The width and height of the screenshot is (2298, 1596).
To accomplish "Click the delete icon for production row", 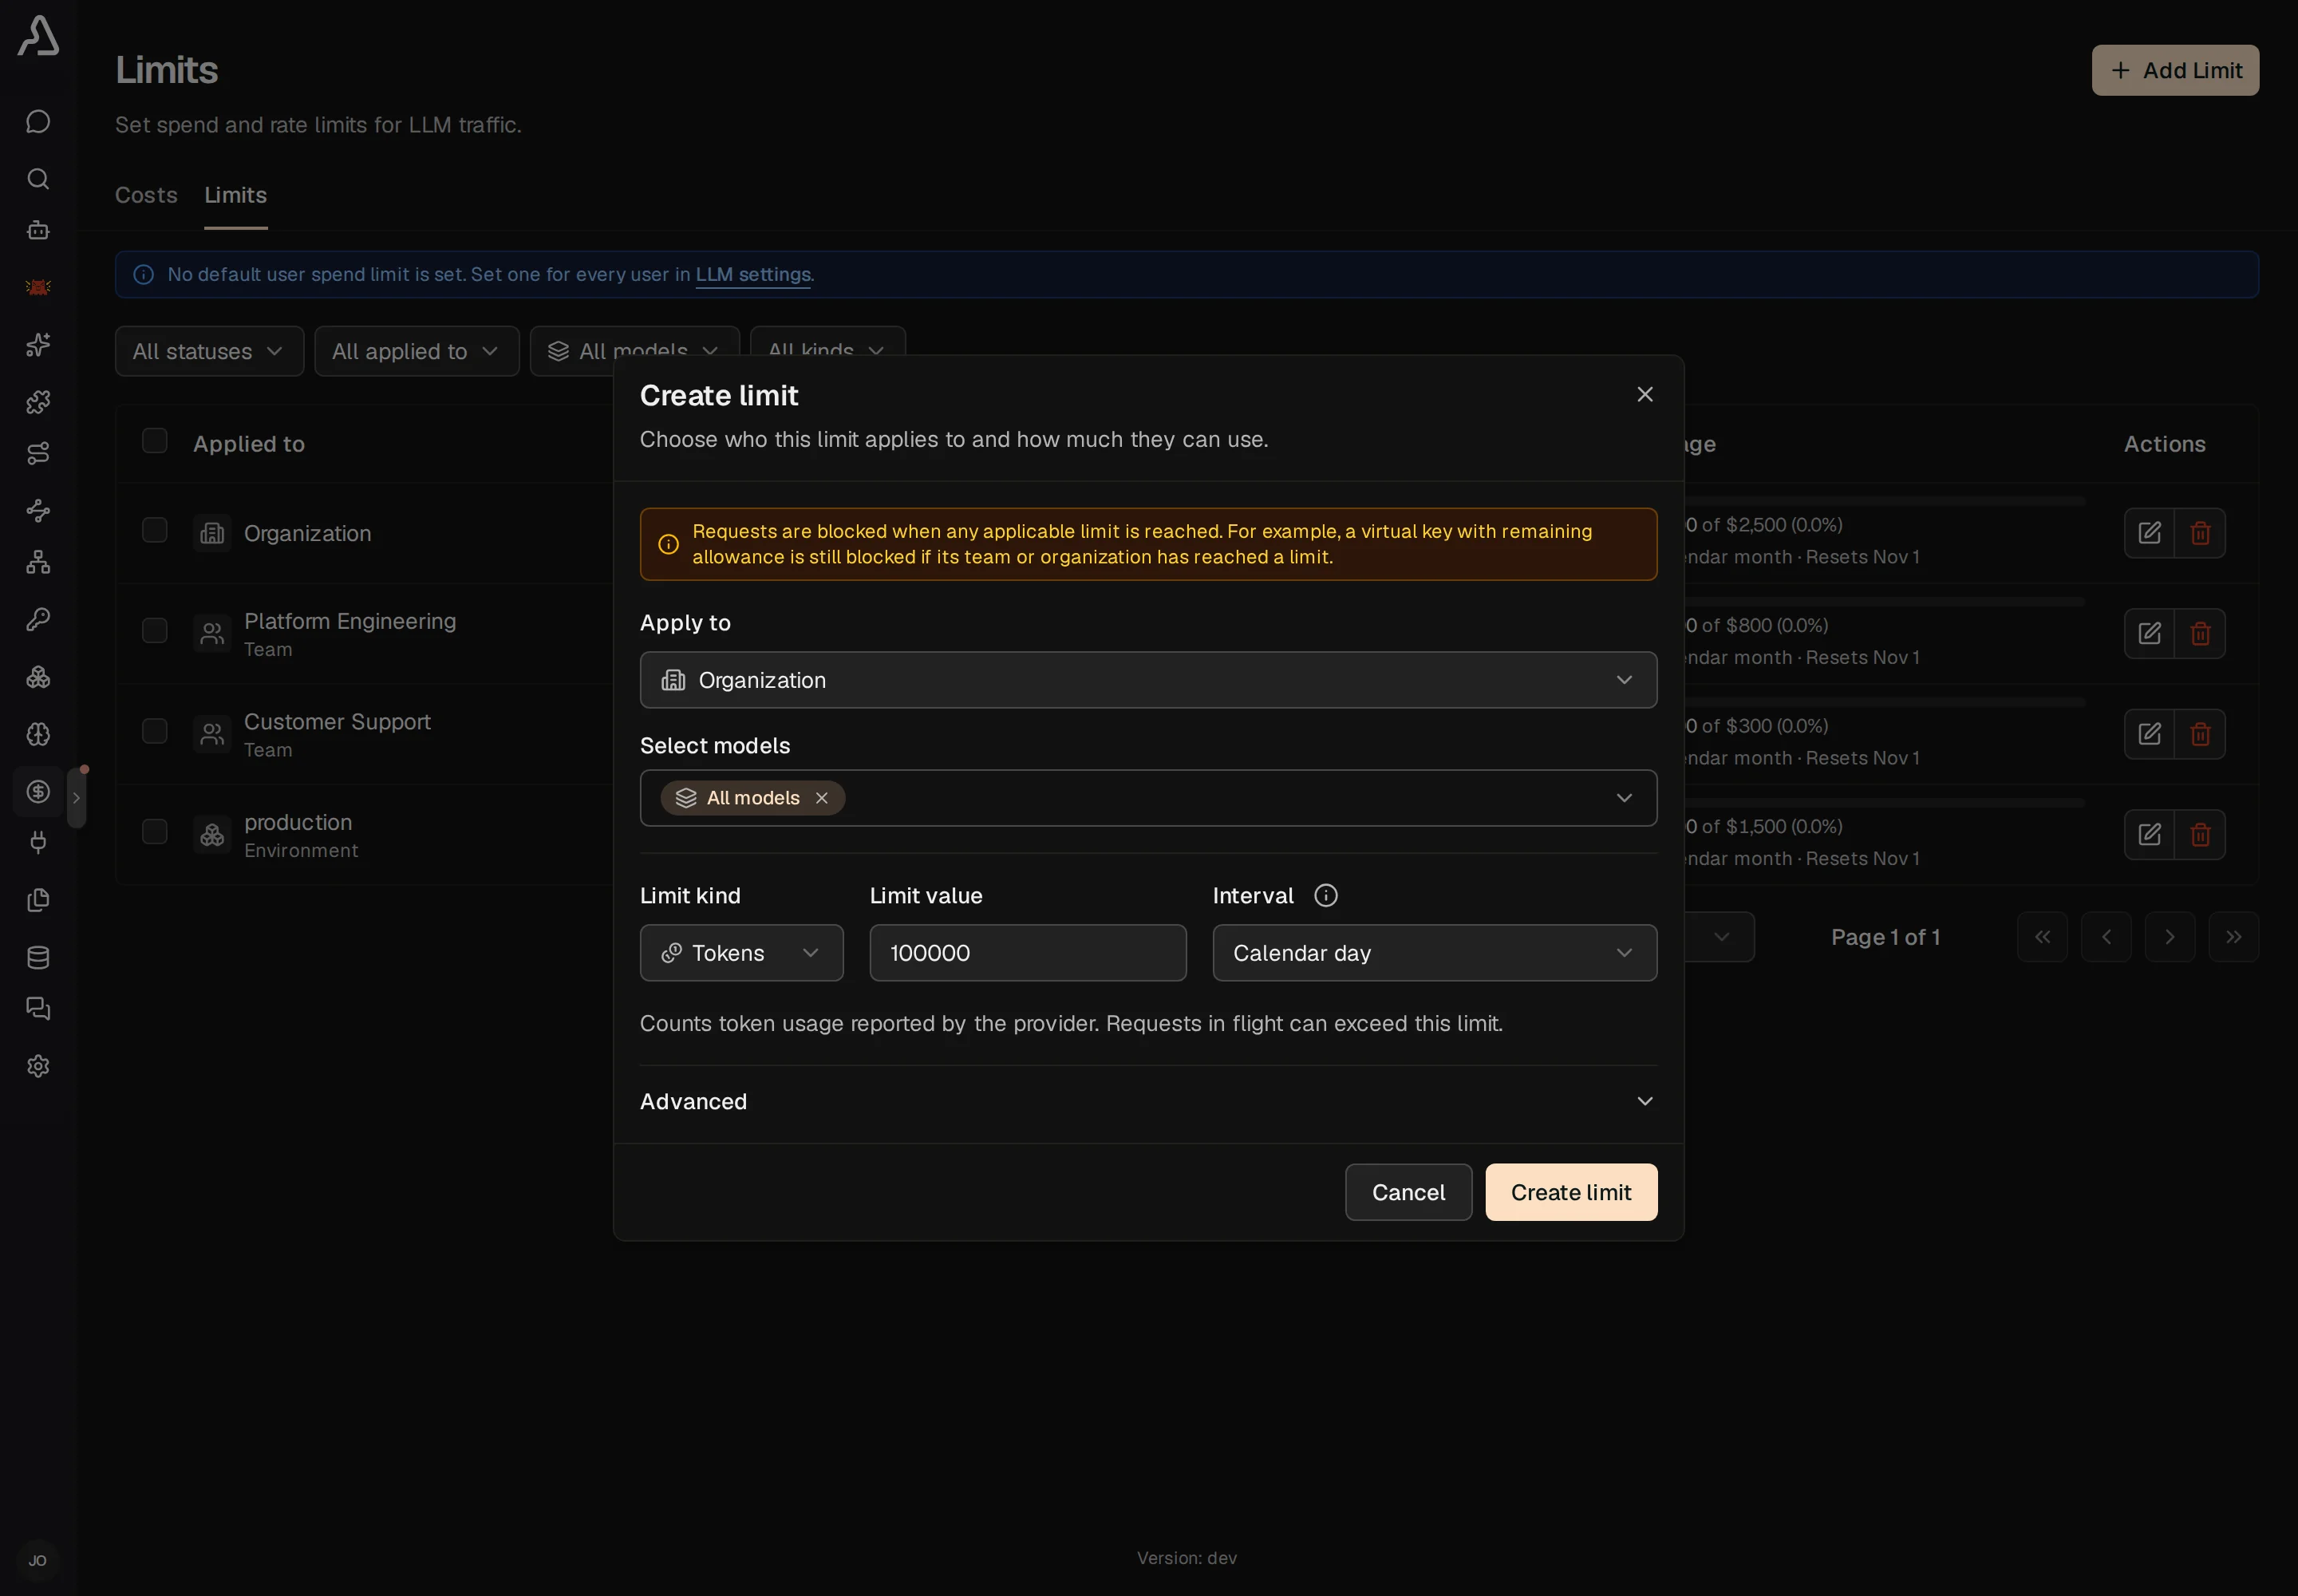I will pos(2200,835).
